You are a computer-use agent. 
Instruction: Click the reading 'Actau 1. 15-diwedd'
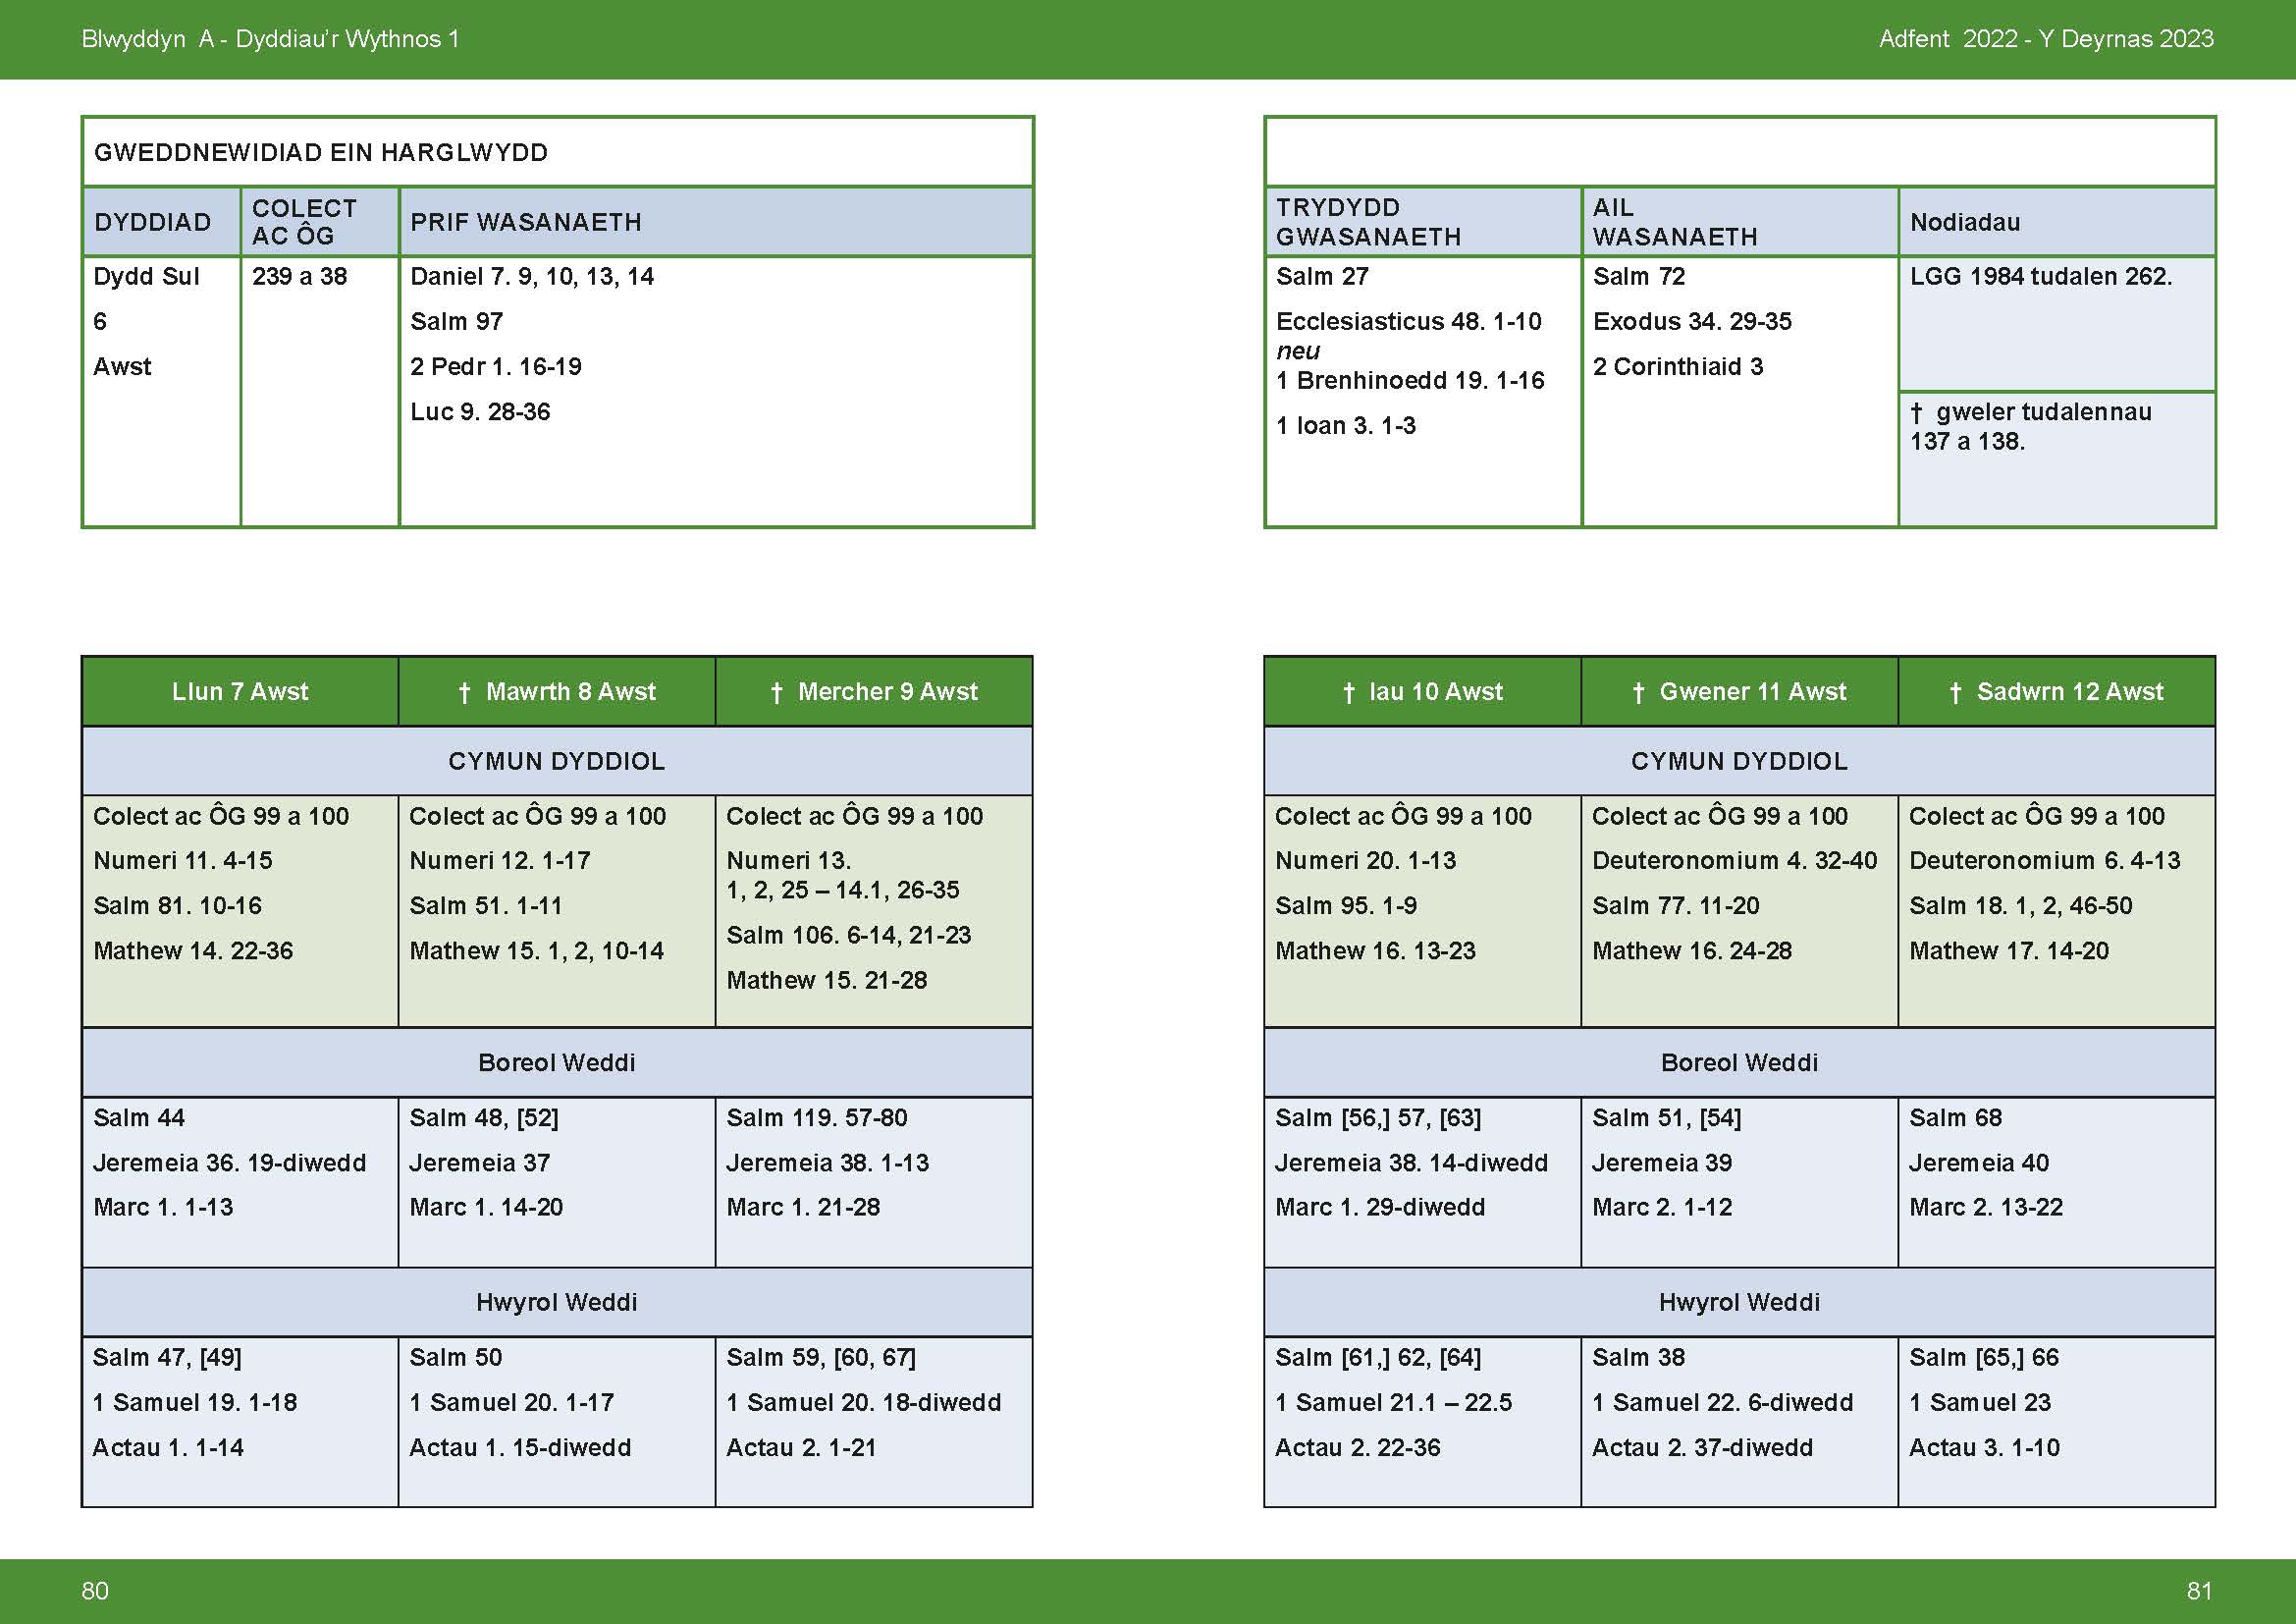click(520, 1447)
